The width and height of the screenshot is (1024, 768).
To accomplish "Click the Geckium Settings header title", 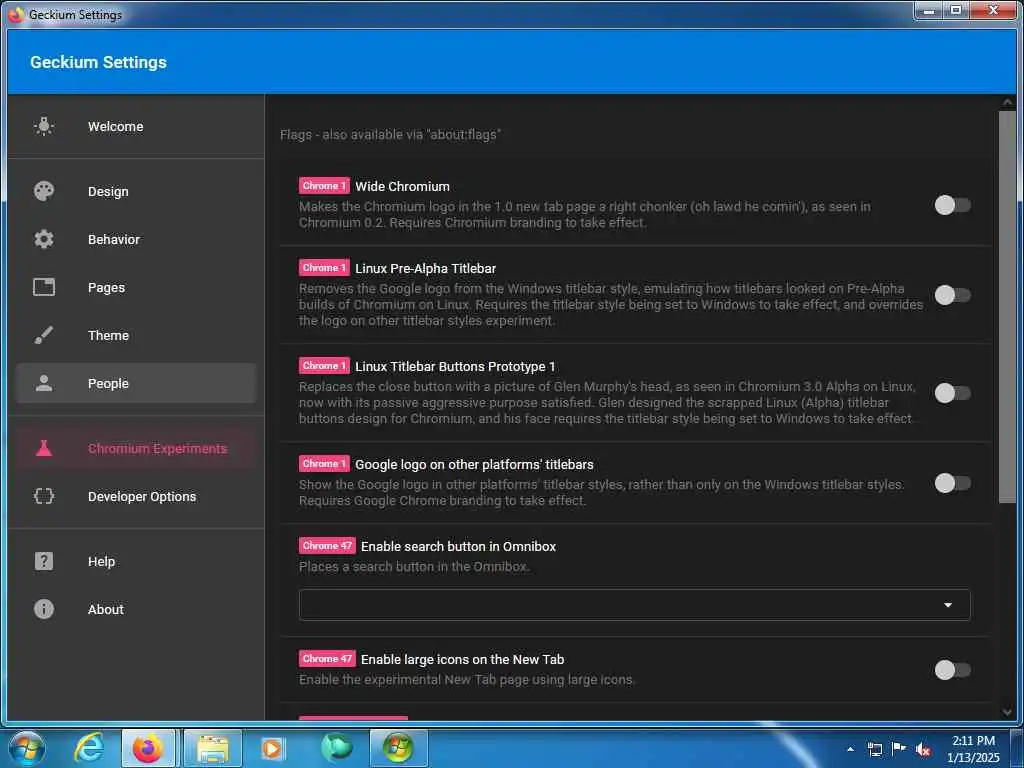I will pos(99,62).
